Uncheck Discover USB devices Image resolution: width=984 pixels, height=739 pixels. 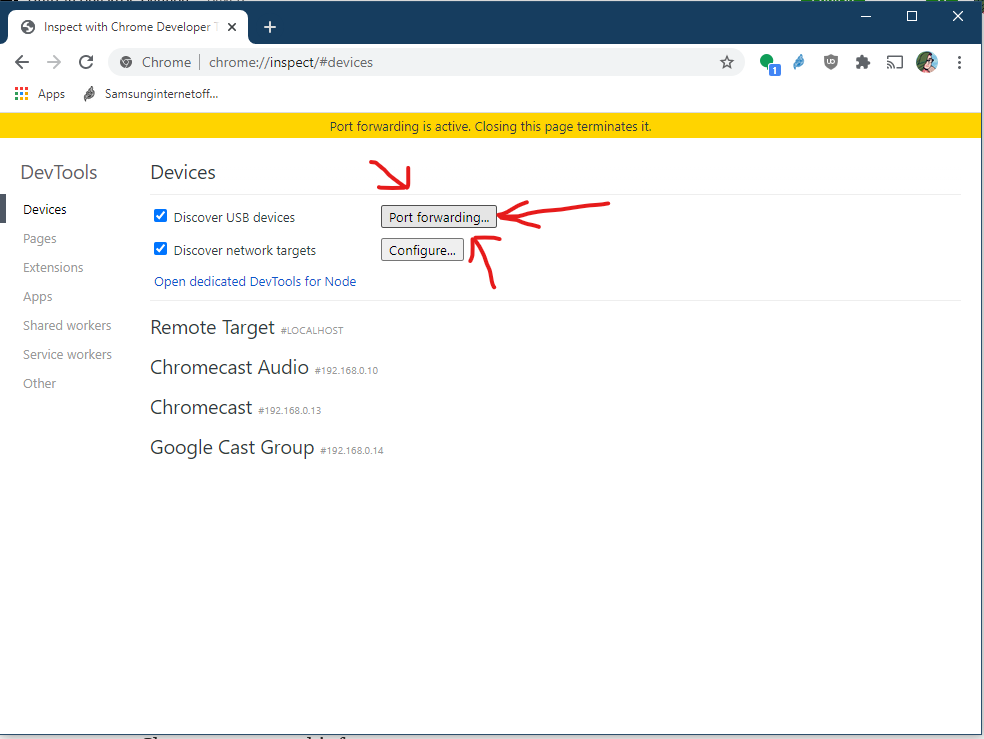coord(160,215)
